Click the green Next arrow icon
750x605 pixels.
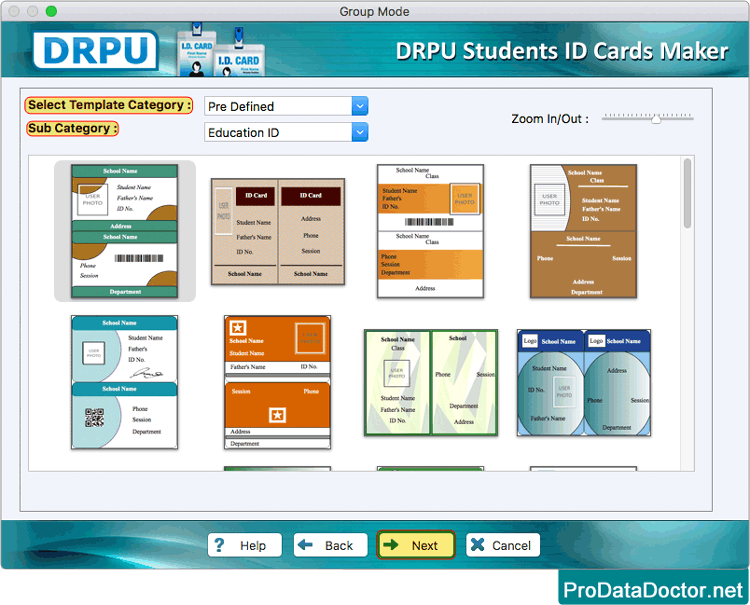(391, 545)
